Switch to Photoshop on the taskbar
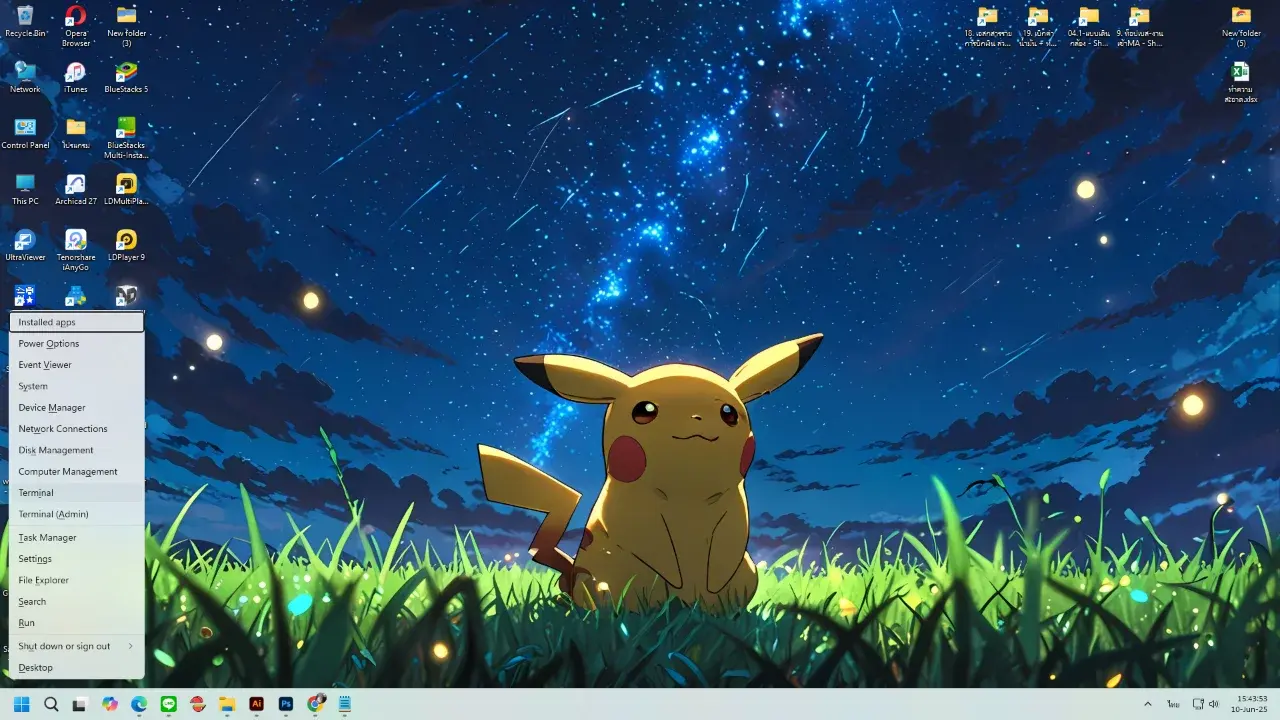The width and height of the screenshot is (1280, 720). coord(286,704)
